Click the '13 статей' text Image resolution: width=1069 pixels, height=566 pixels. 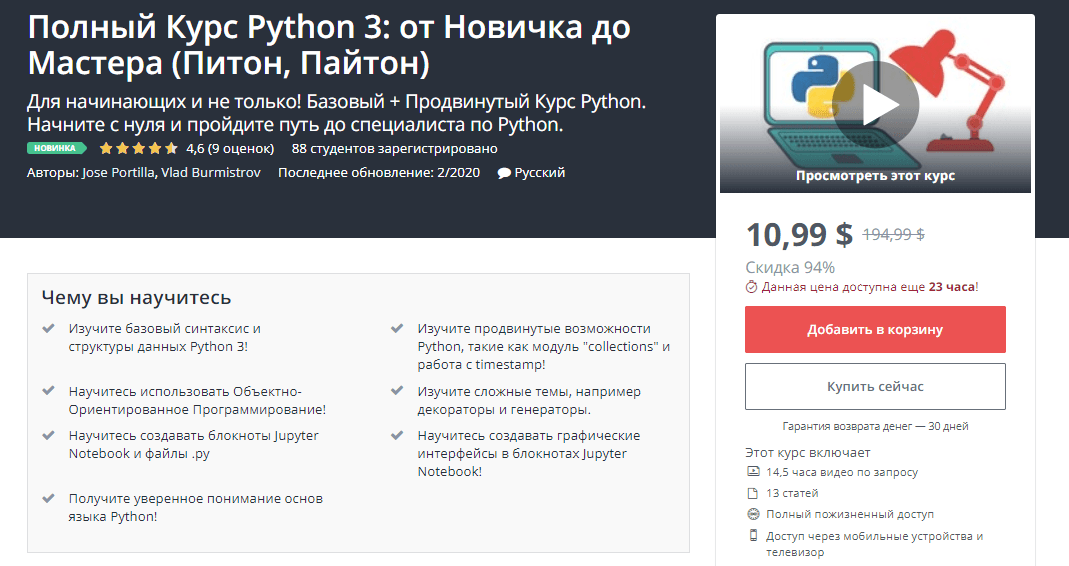792,493
